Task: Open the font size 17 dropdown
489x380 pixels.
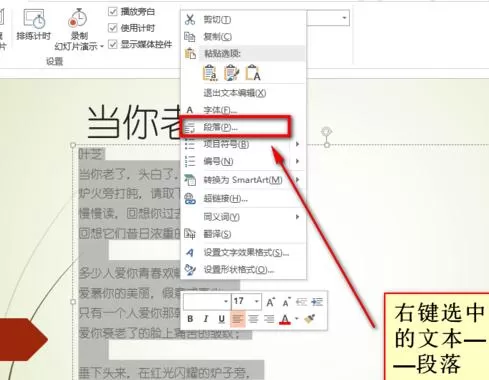Action: tap(256, 302)
